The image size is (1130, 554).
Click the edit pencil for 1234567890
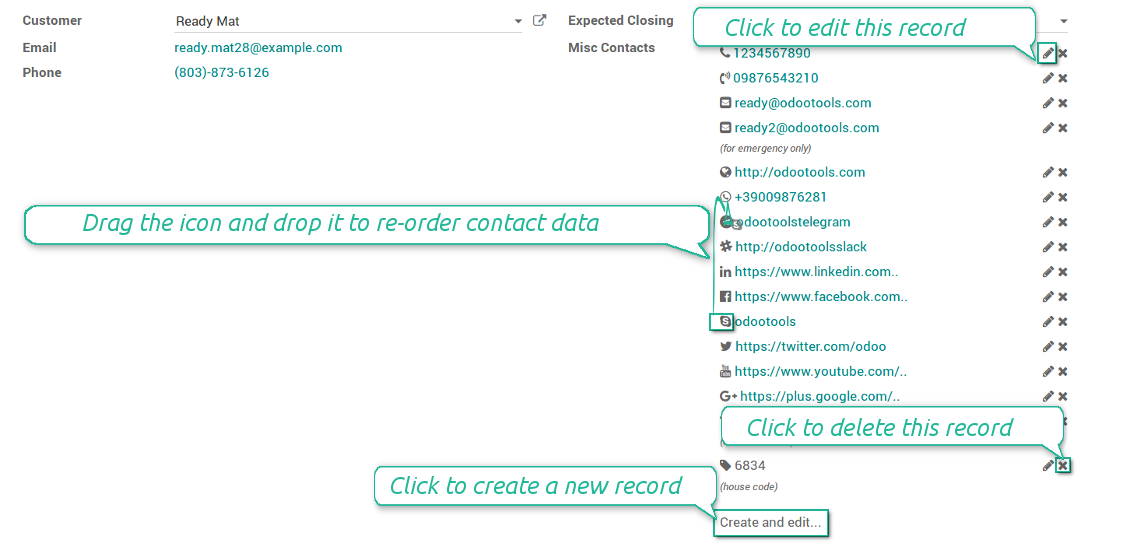[1047, 53]
